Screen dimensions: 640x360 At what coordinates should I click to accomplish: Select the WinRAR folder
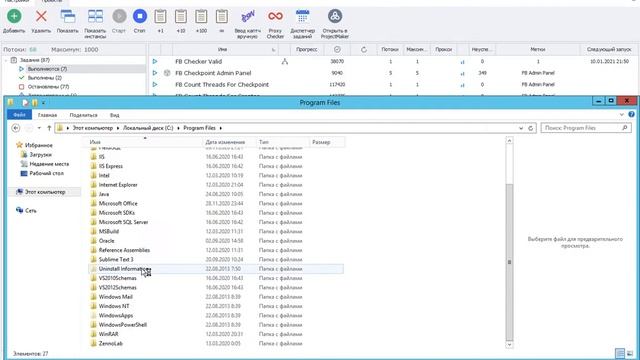pyautogui.click(x=109, y=334)
